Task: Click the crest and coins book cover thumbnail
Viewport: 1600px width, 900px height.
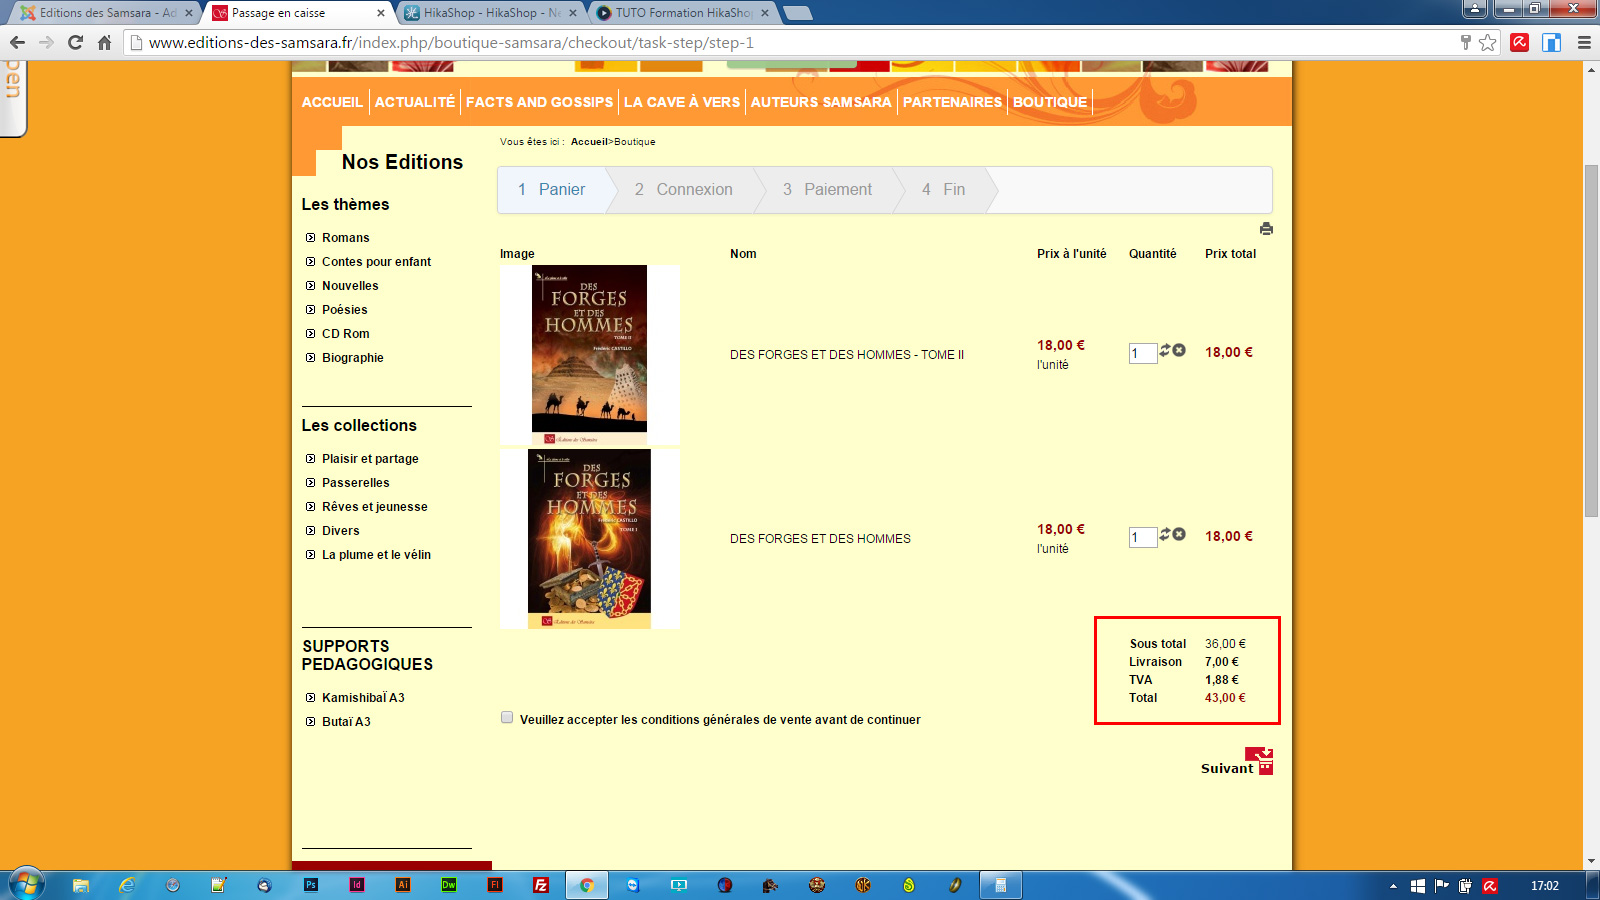Action: coord(589,539)
